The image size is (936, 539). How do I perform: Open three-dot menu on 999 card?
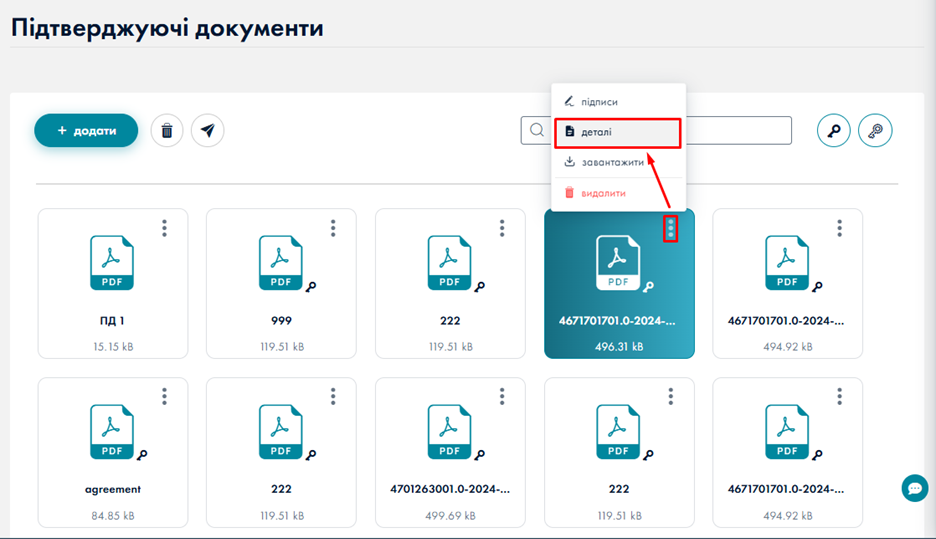(x=333, y=228)
